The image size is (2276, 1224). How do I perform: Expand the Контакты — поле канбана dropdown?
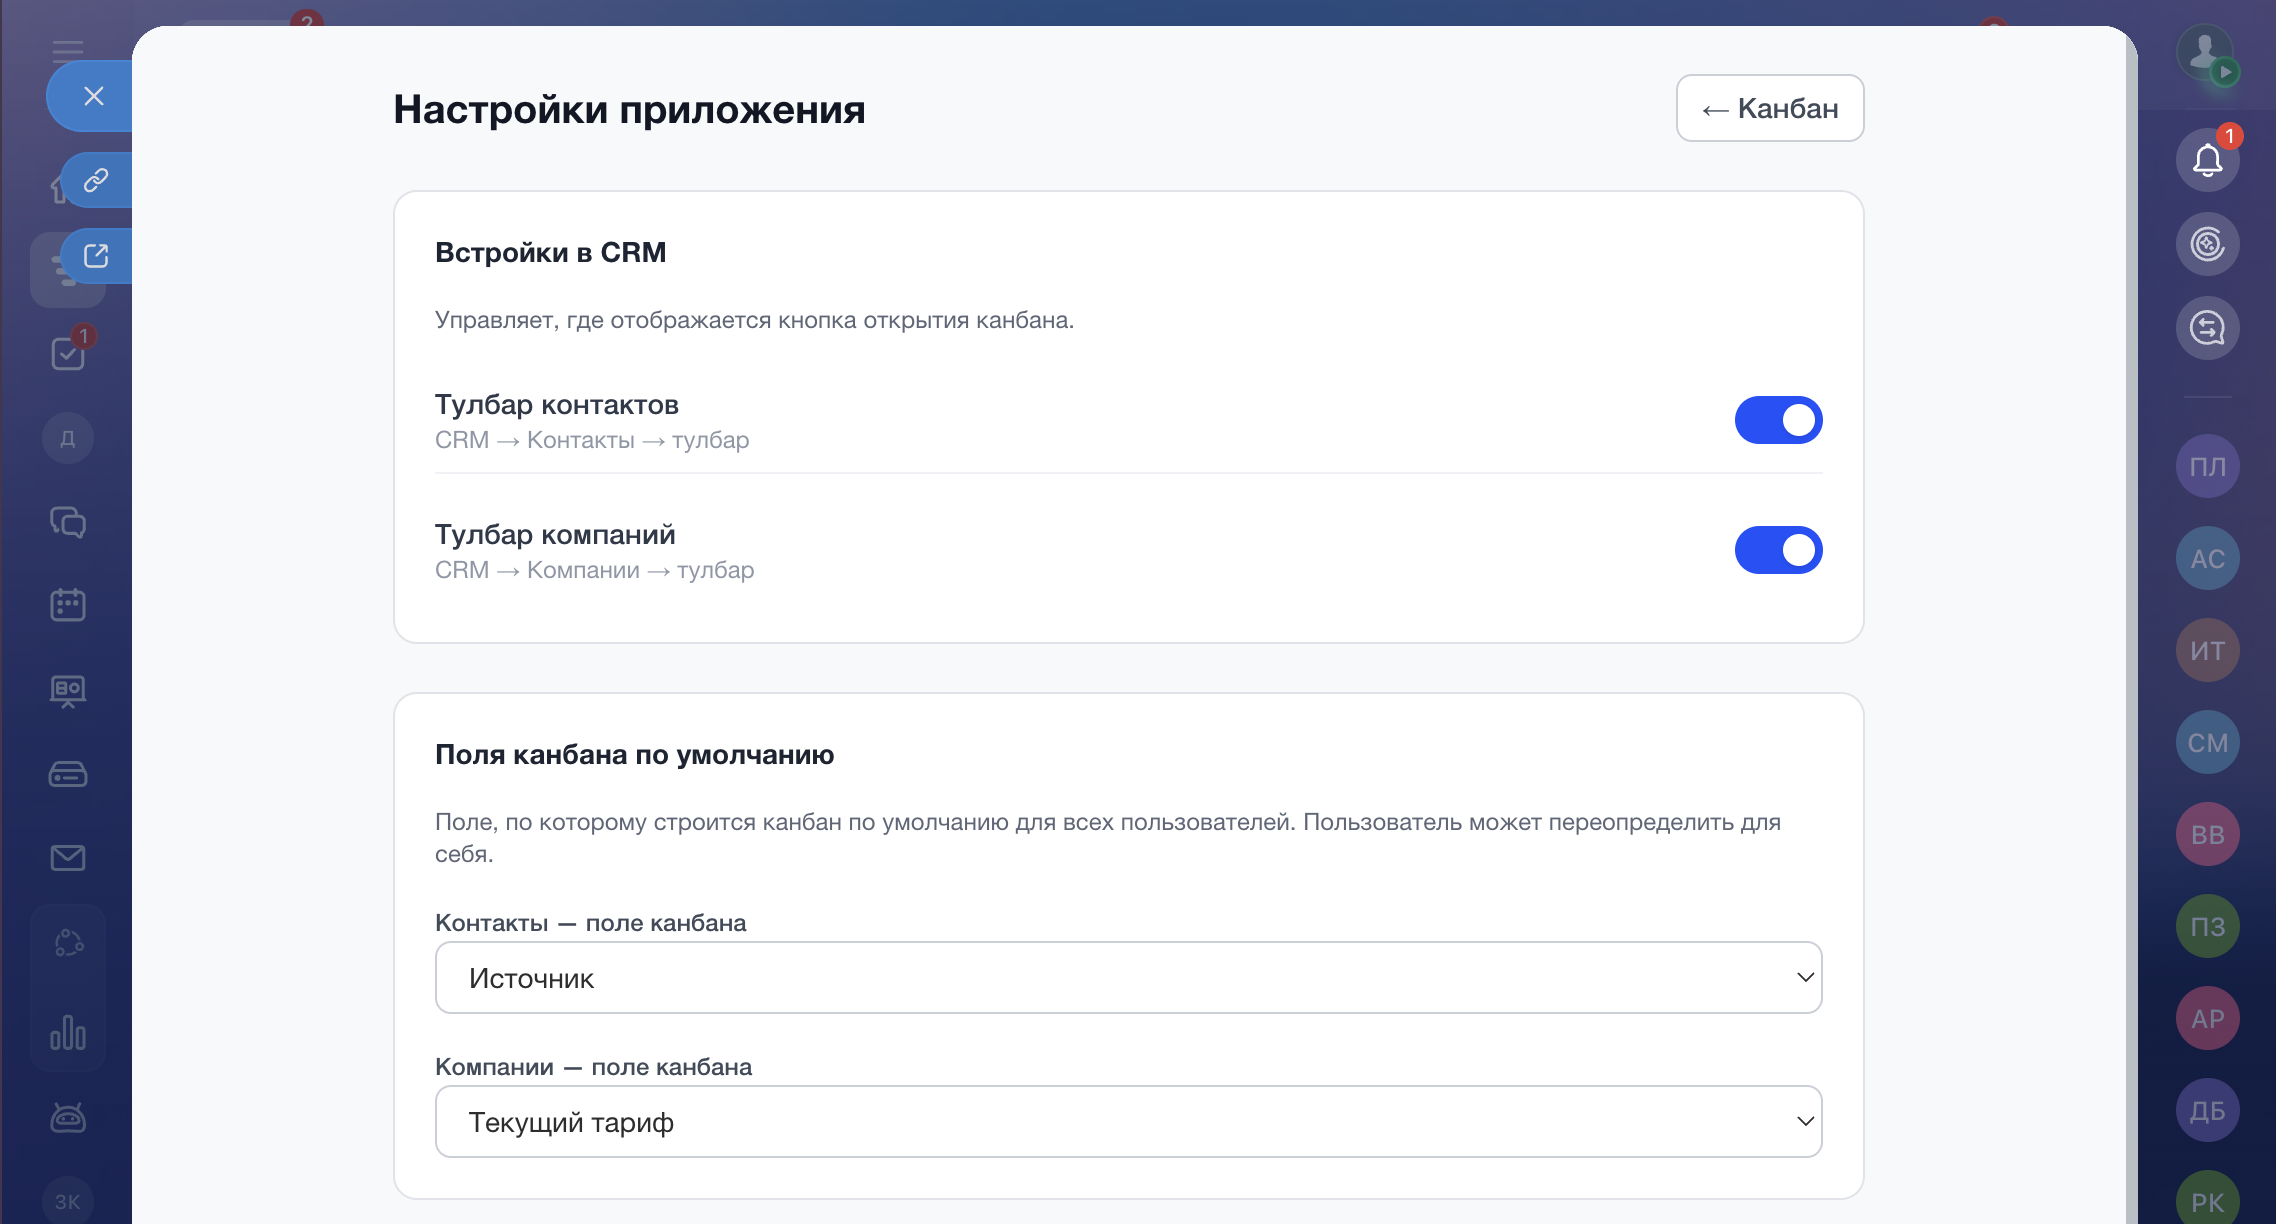click(x=1128, y=977)
